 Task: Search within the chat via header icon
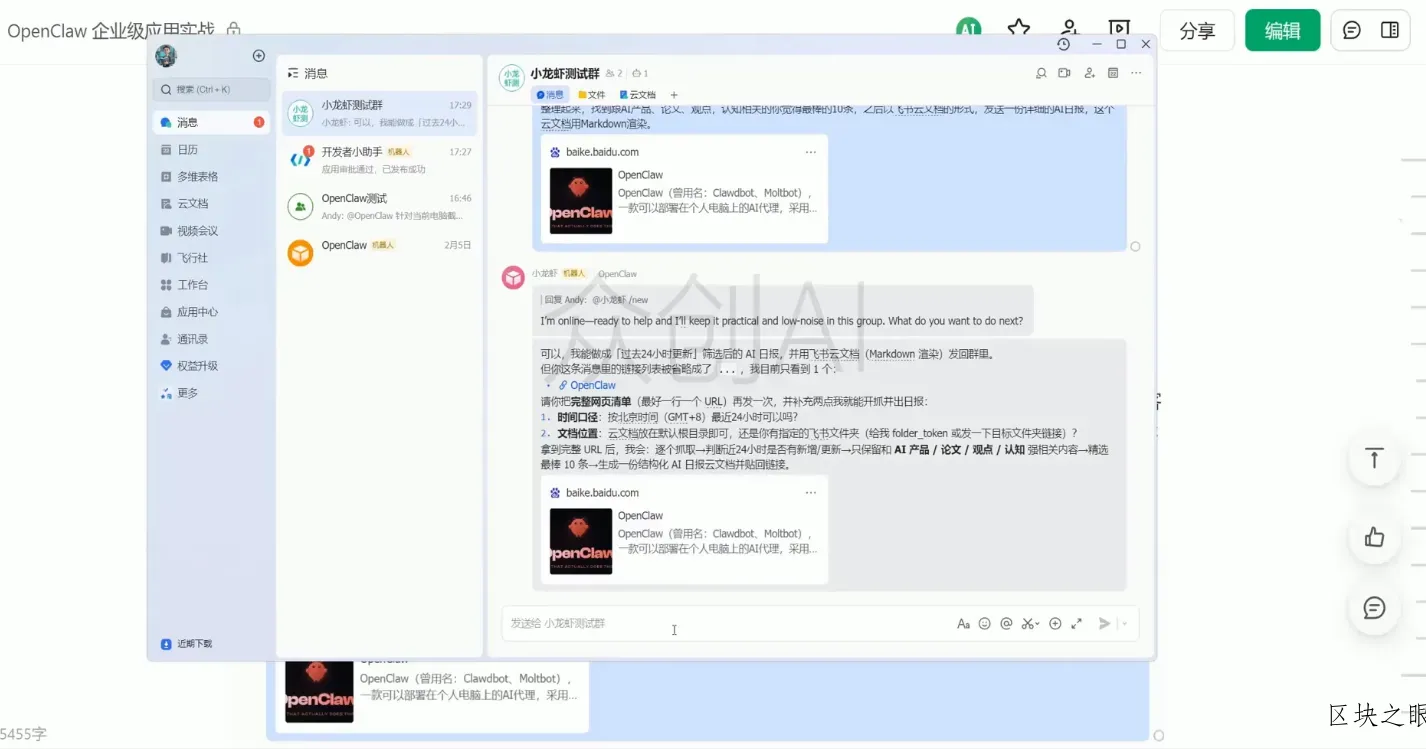point(1040,73)
